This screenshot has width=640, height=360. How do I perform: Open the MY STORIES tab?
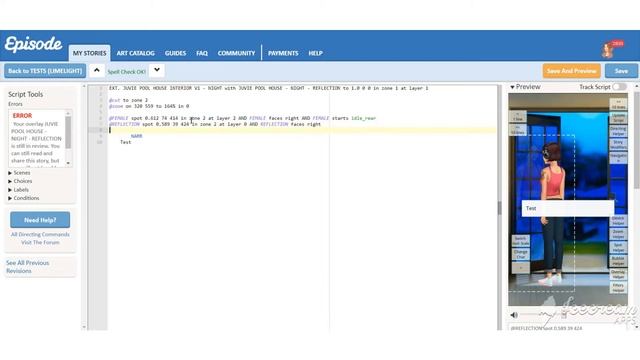pos(89,53)
